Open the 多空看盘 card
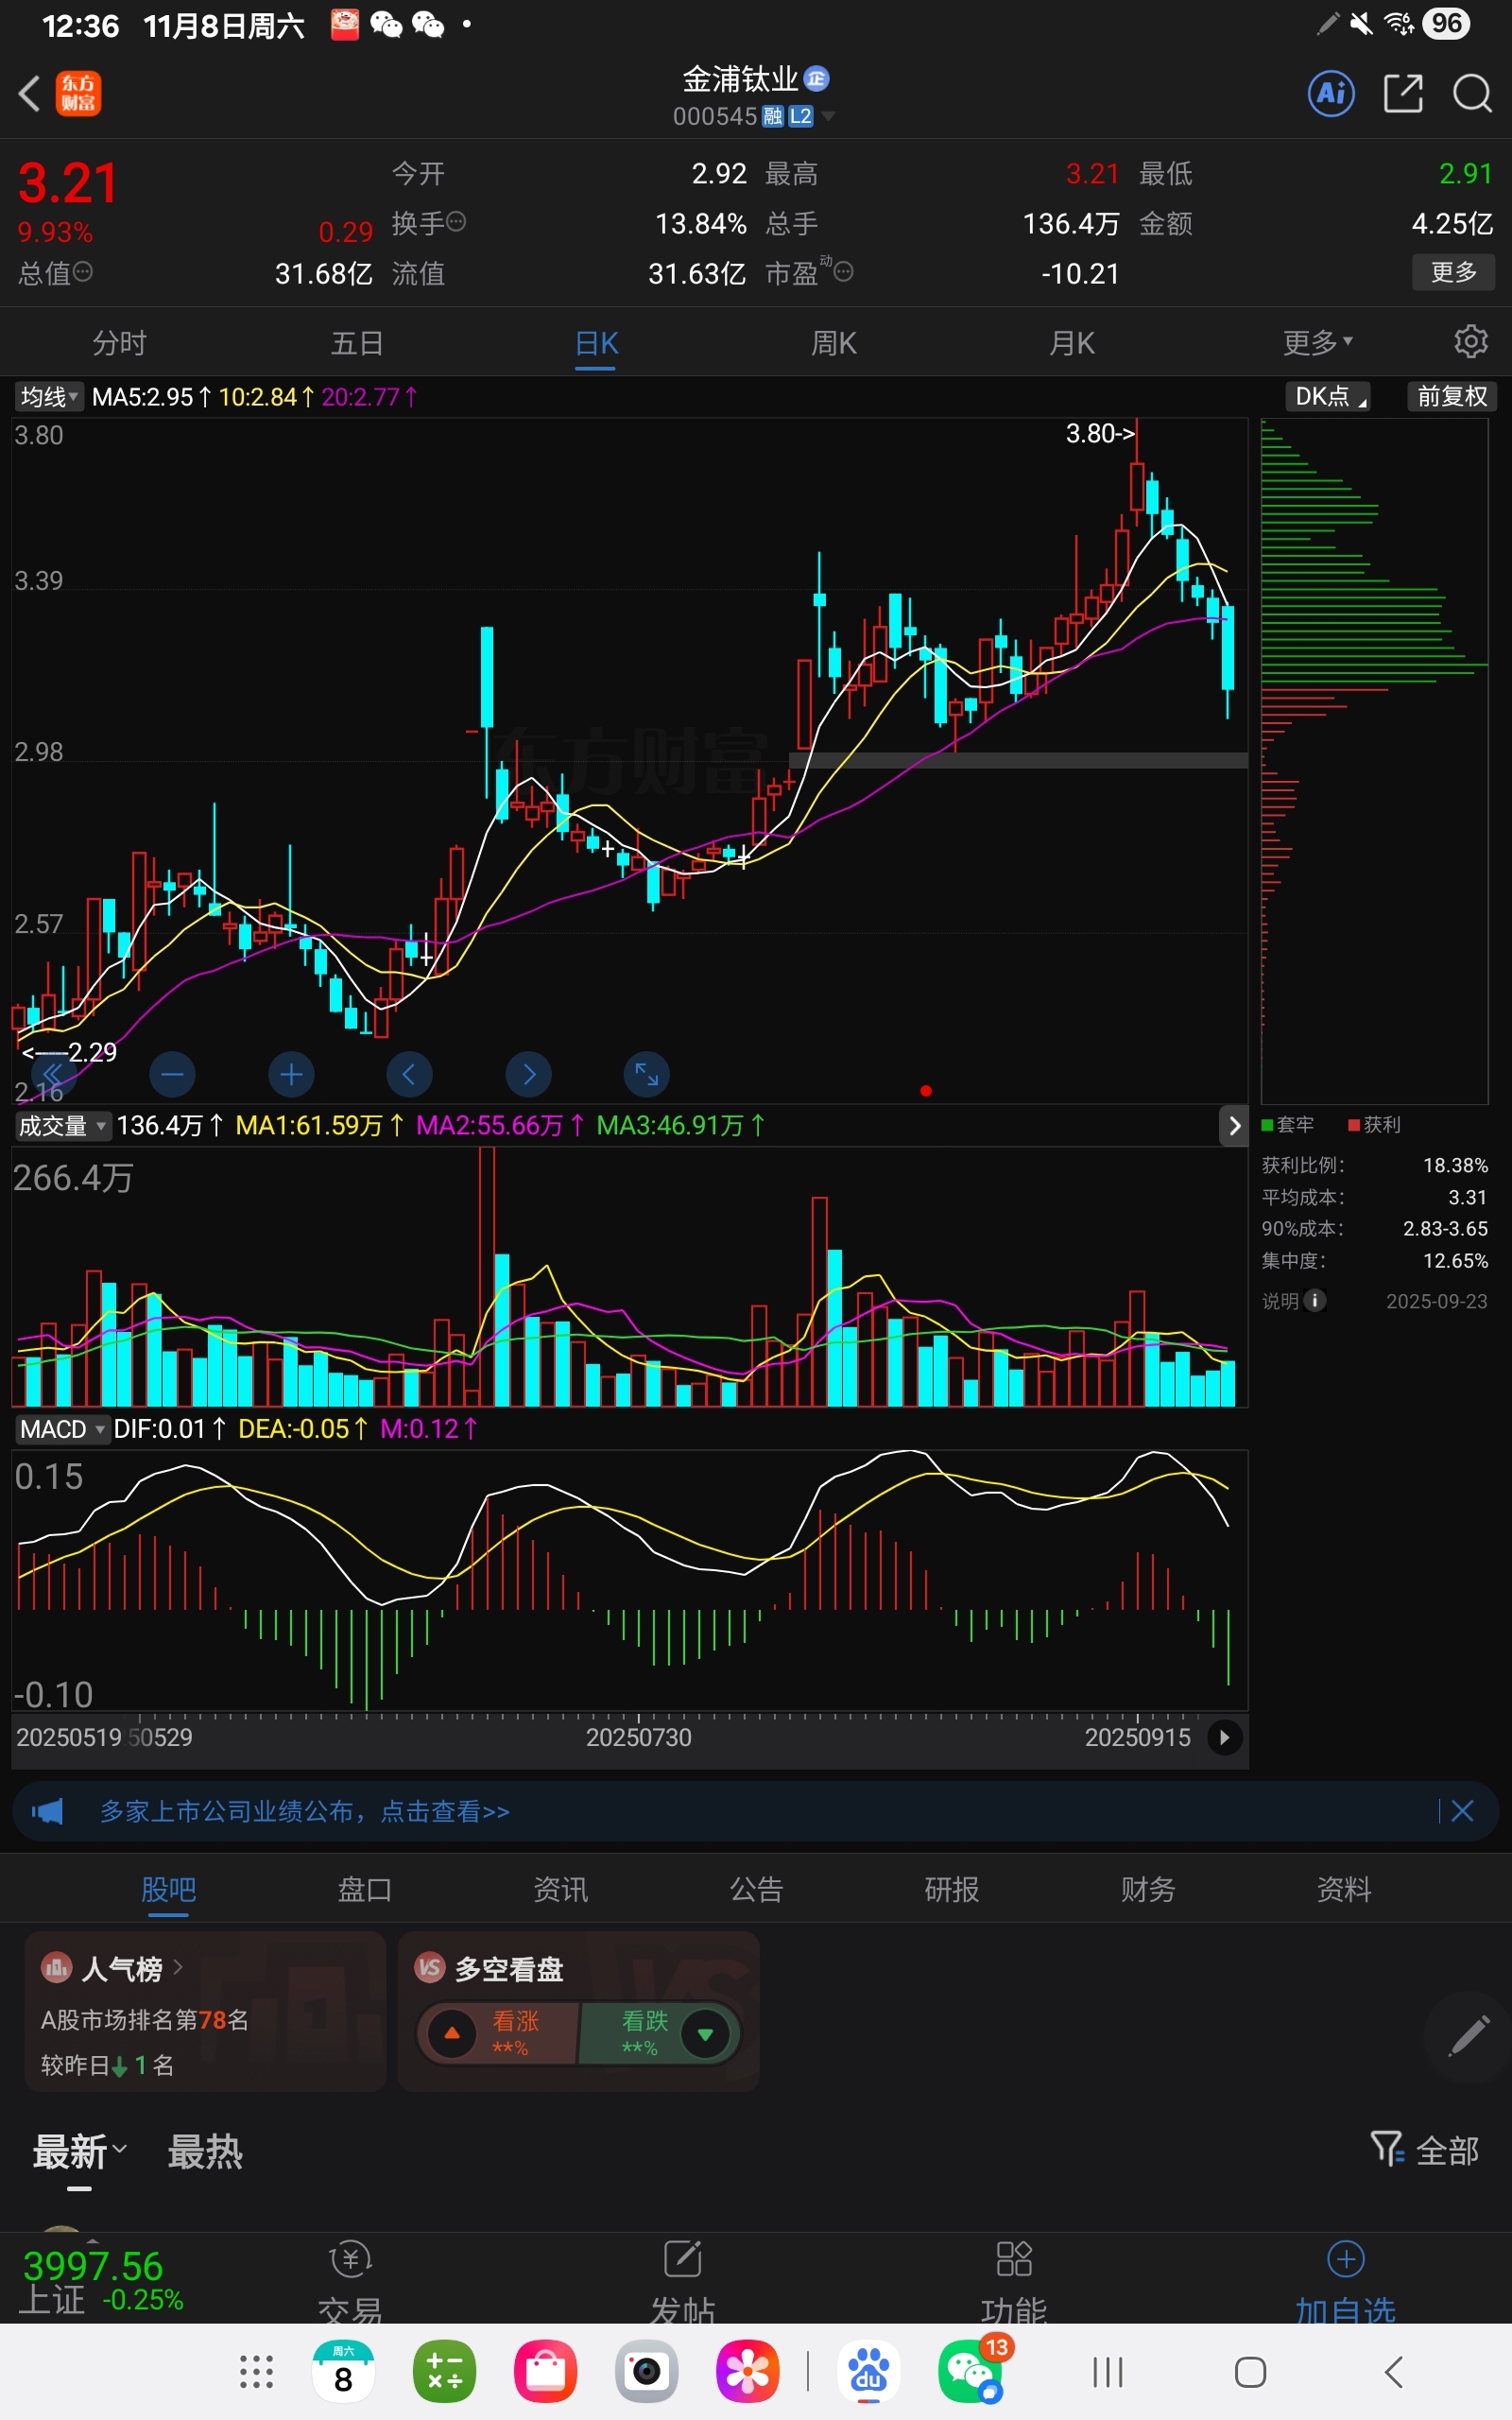The width and height of the screenshot is (1512, 2420). coord(578,2011)
